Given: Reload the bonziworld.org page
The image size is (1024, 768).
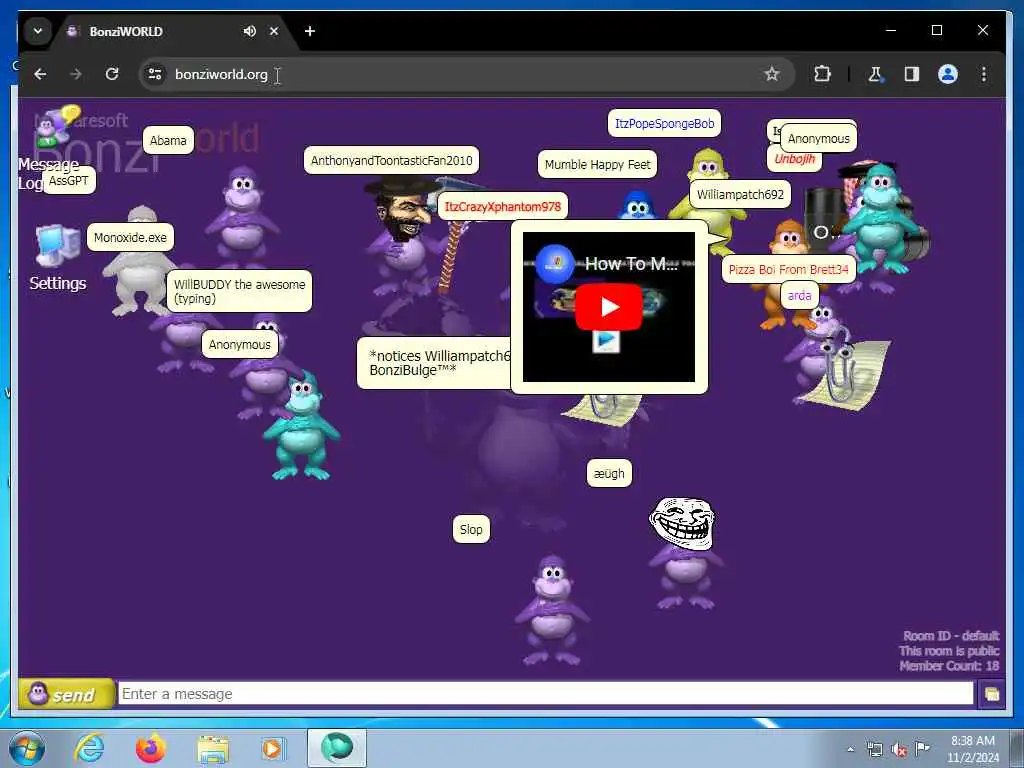Looking at the screenshot, I should pyautogui.click(x=112, y=74).
